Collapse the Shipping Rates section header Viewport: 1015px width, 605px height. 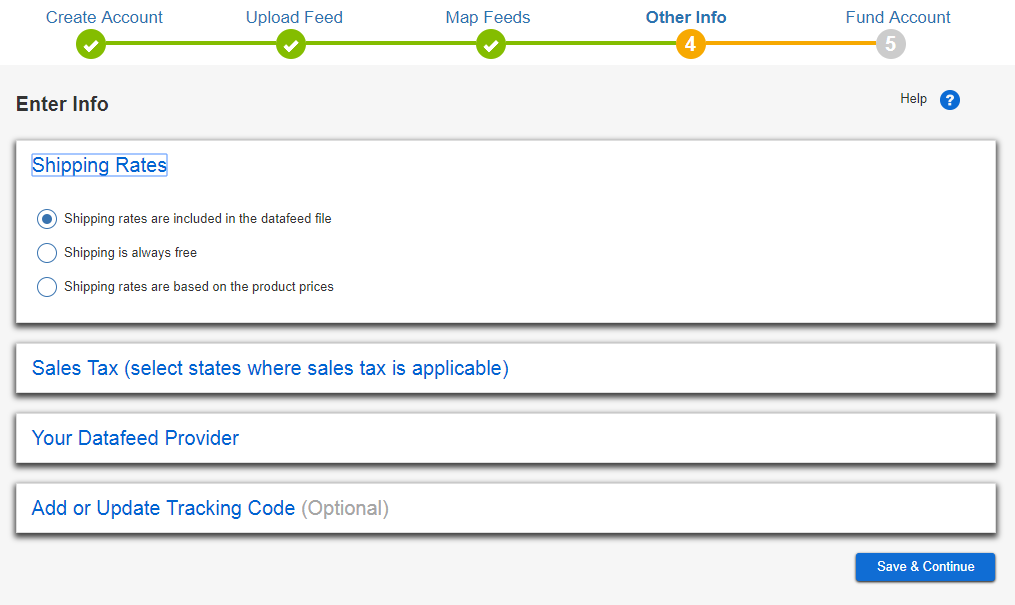[100, 165]
